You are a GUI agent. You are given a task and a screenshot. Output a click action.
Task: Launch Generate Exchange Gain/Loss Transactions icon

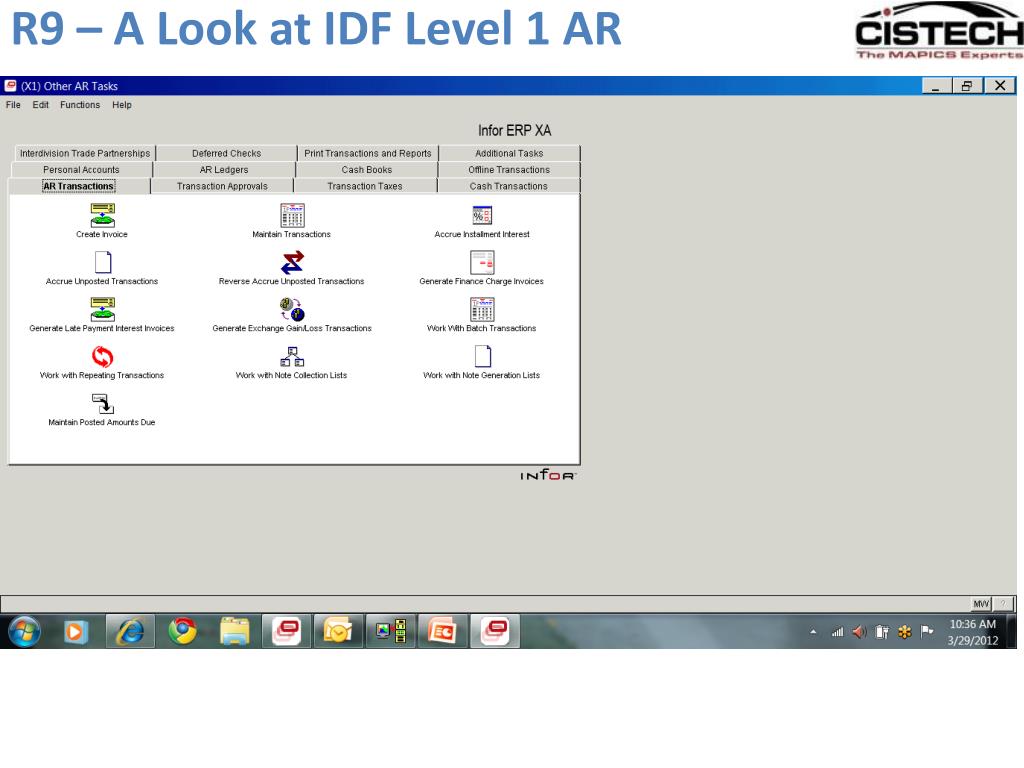coord(292,310)
